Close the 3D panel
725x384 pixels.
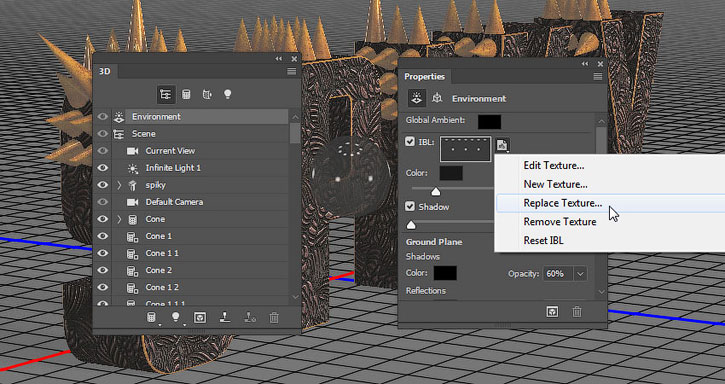click(294, 59)
